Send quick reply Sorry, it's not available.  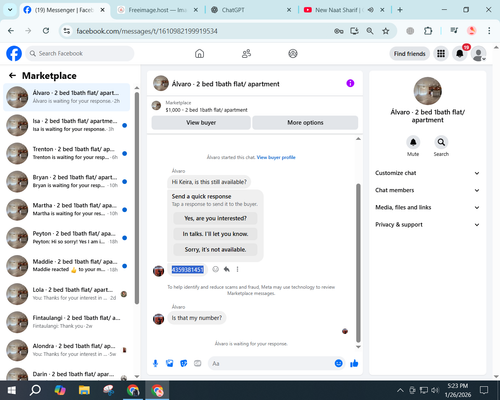pyautogui.click(x=215, y=249)
